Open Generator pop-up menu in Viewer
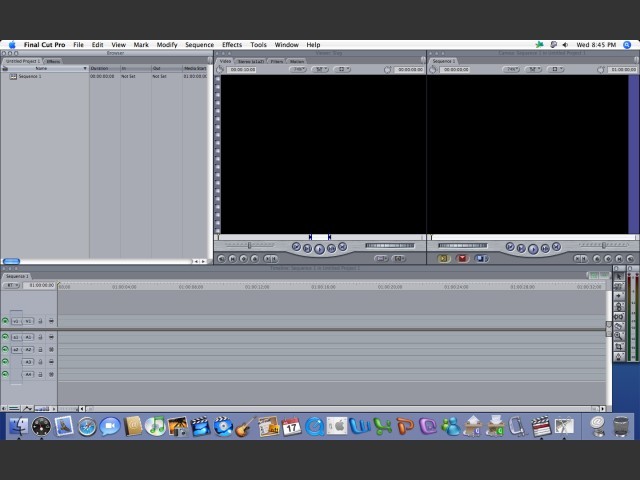640x480 pixels. pos(399,258)
